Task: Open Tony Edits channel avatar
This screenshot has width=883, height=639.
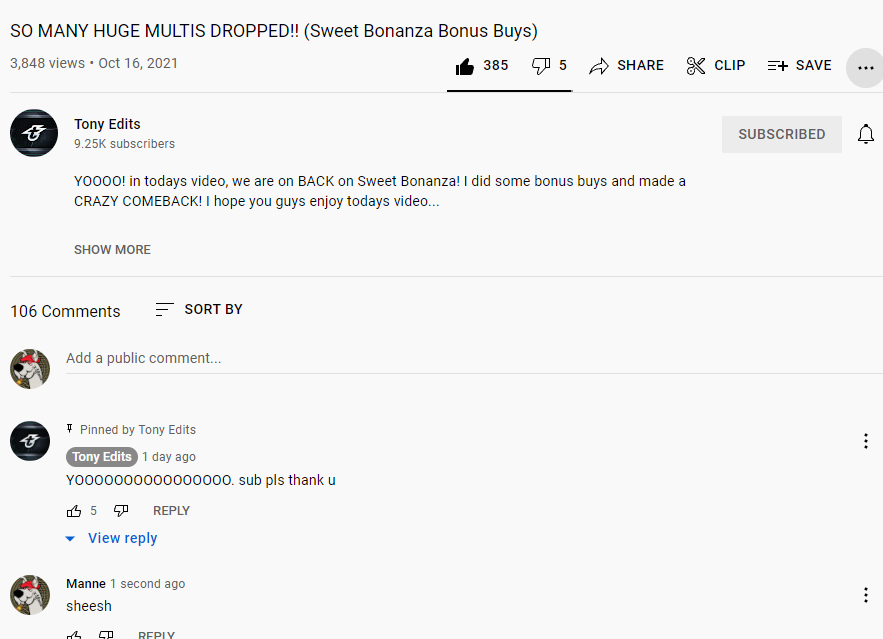Action: tap(34, 133)
